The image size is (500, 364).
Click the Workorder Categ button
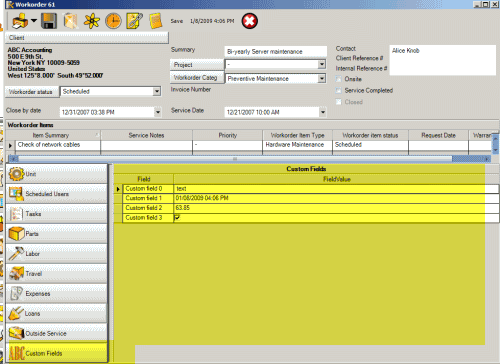pos(197,78)
